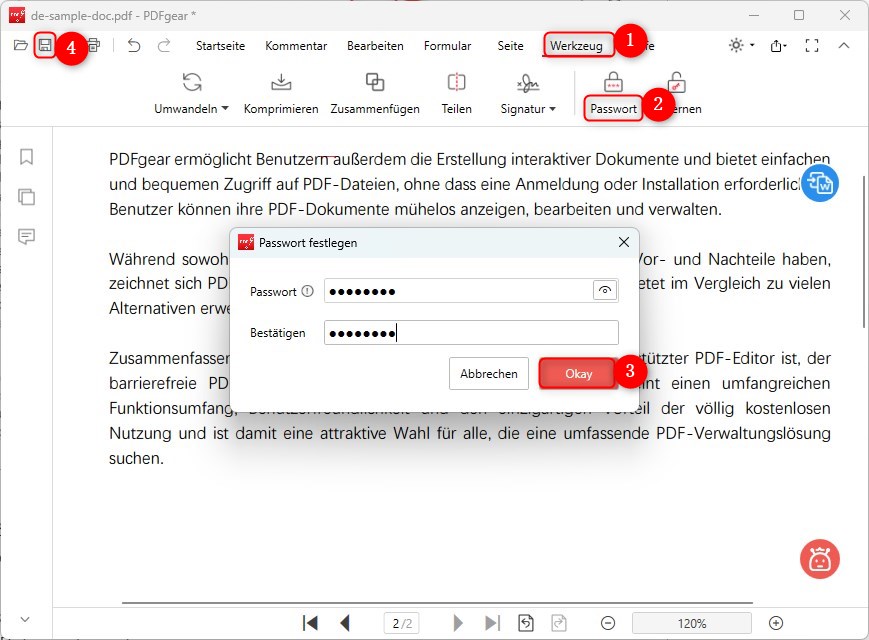The height and width of the screenshot is (640, 869).
Task: Open the print dialog icon
Action: [94, 45]
